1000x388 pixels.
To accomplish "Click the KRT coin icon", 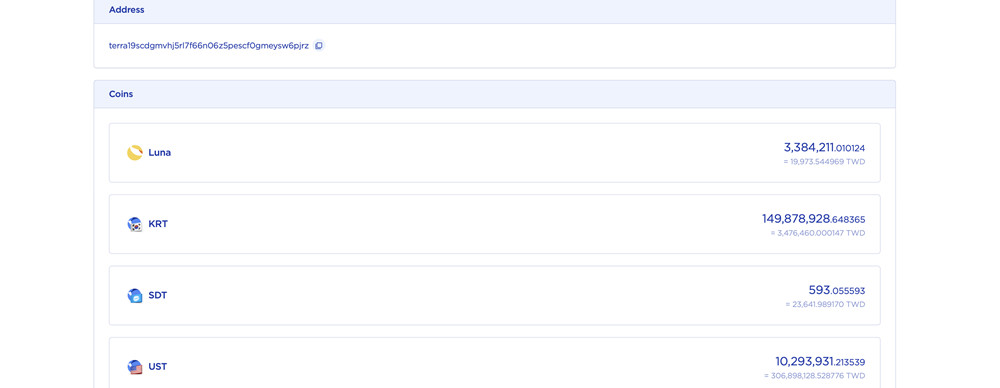I will pos(135,224).
